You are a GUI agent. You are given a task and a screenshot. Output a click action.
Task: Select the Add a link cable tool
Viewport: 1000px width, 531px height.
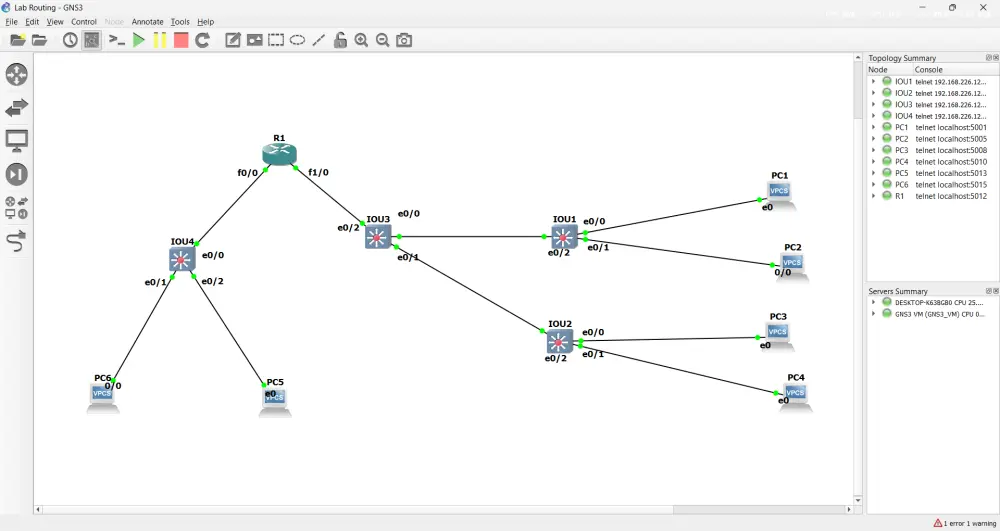click(x=17, y=242)
